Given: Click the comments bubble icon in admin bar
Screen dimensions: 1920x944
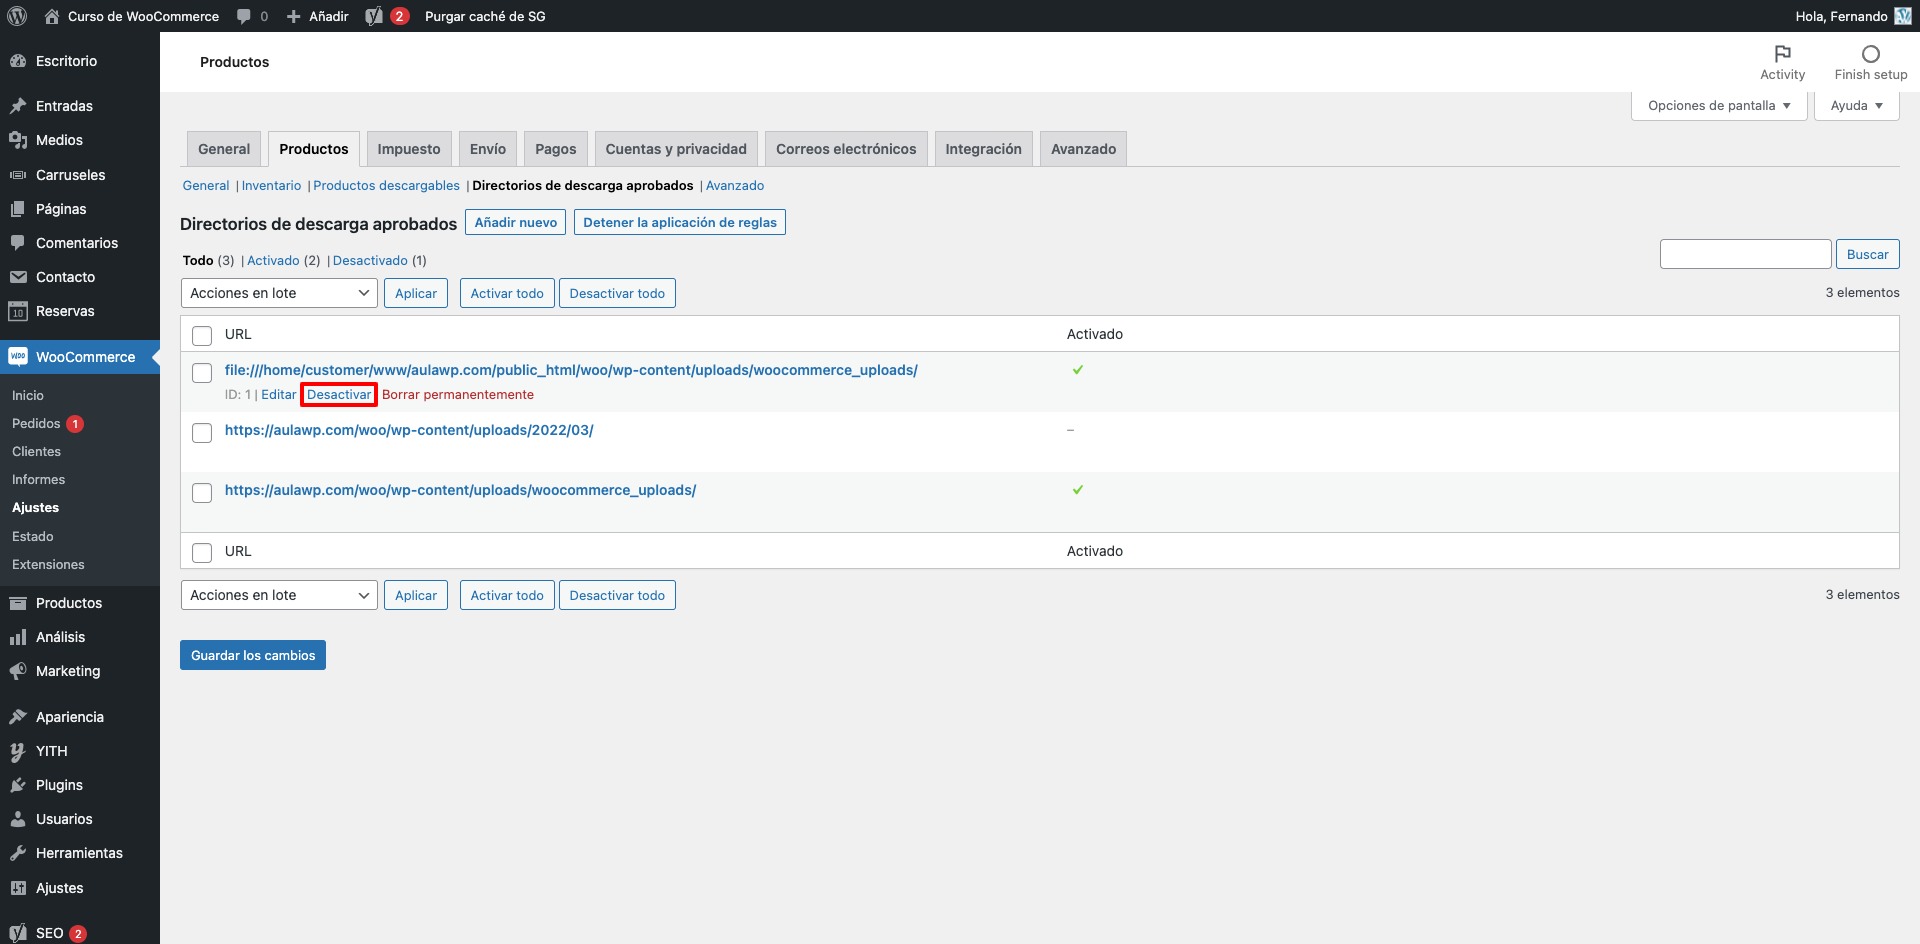Looking at the screenshot, I should 244,16.
